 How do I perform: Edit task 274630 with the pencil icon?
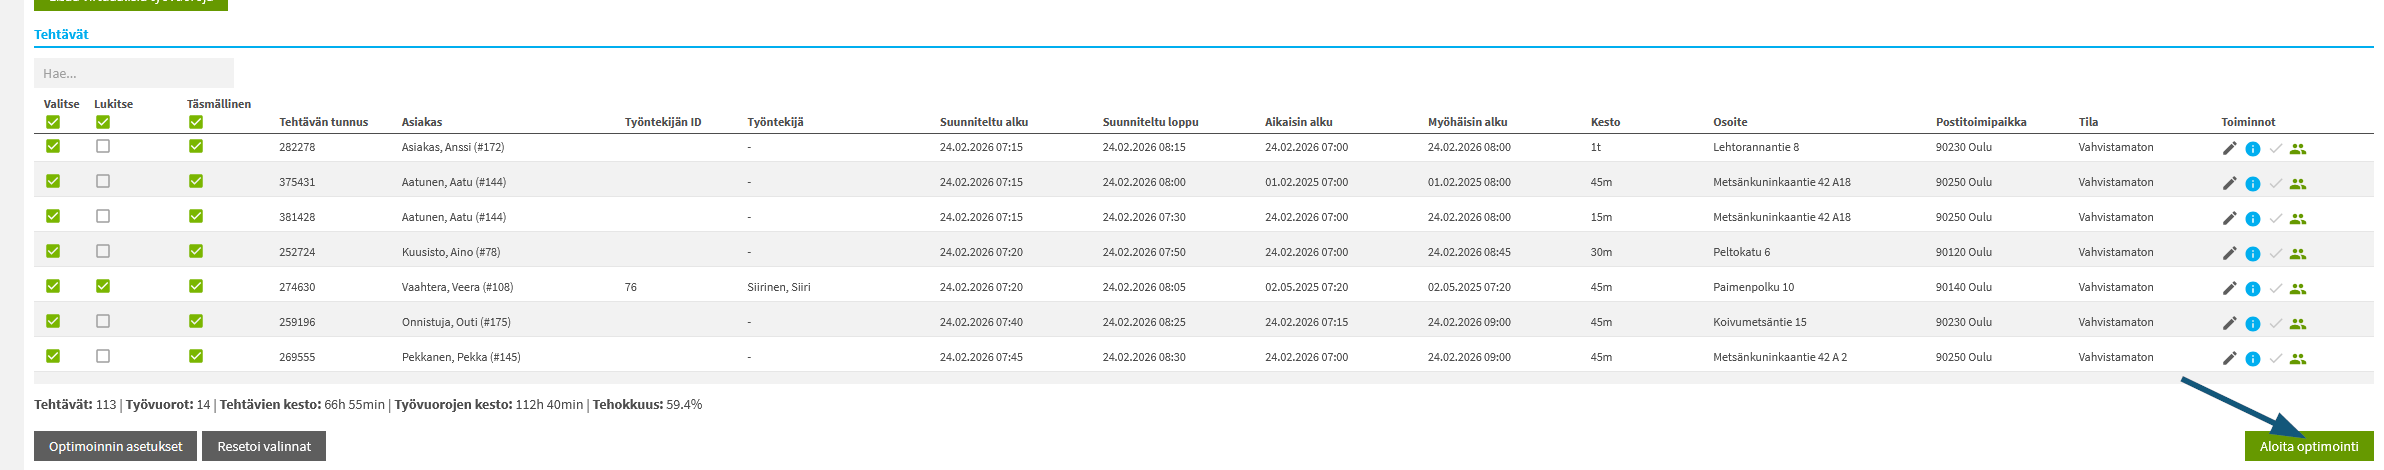pos(2229,288)
